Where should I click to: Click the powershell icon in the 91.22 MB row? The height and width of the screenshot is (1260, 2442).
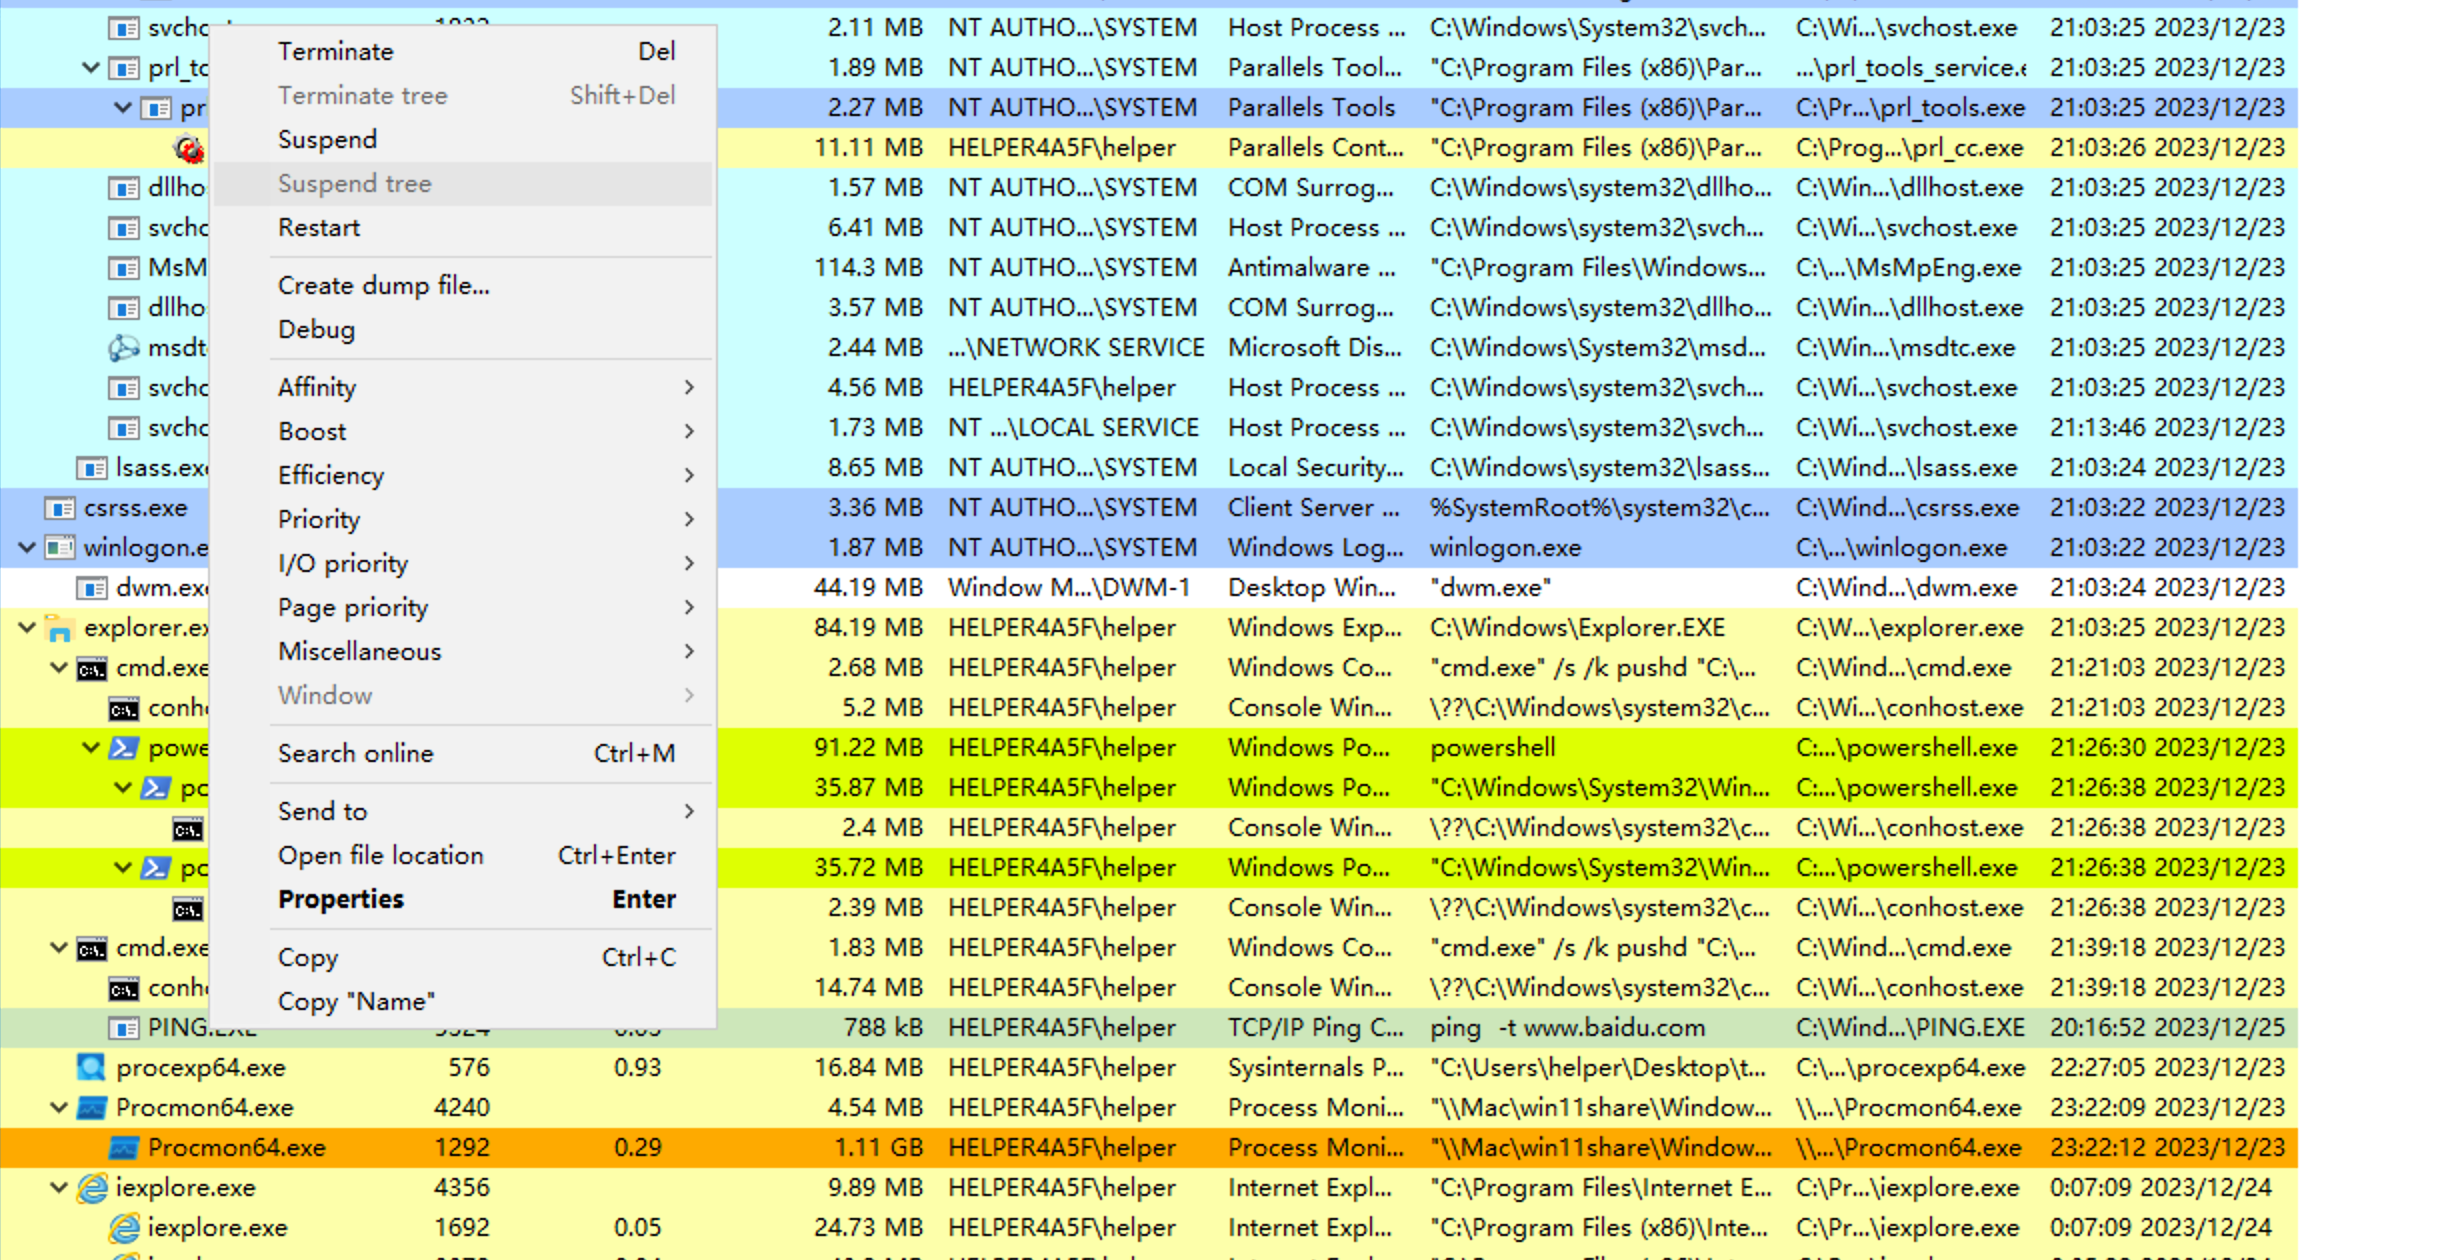pyautogui.click(x=124, y=747)
